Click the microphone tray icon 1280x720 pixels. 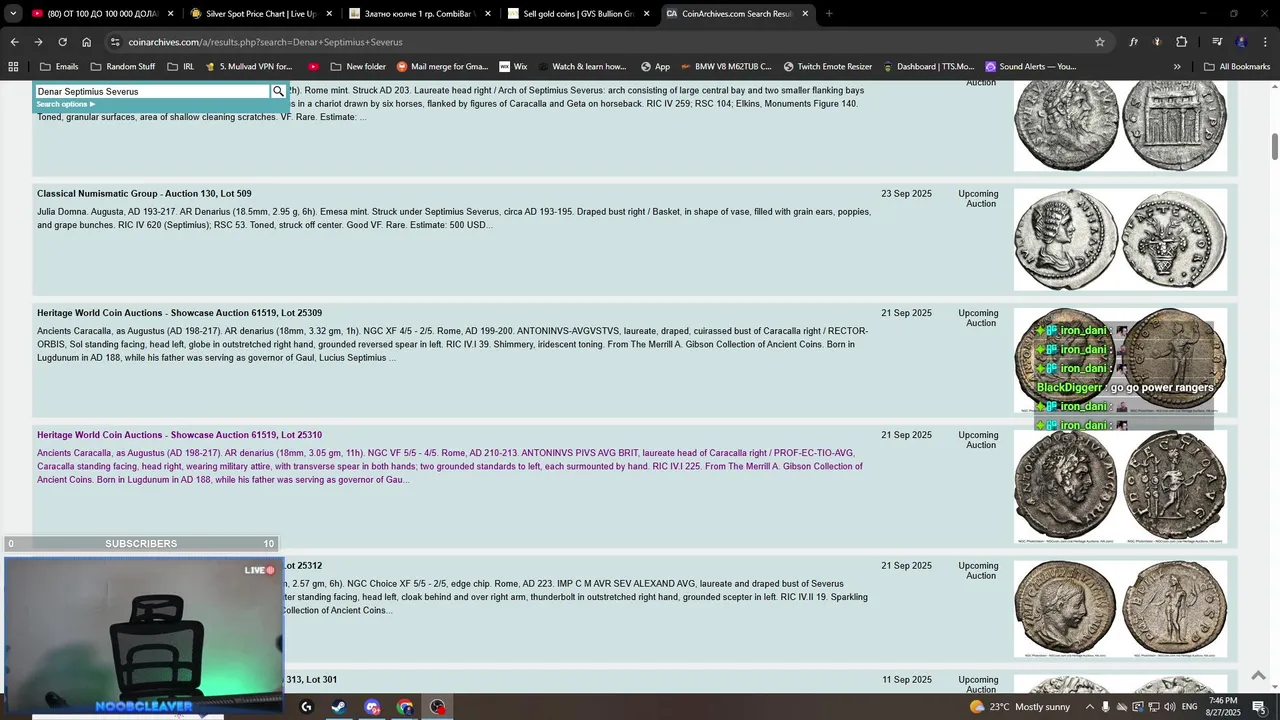click(1105, 707)
